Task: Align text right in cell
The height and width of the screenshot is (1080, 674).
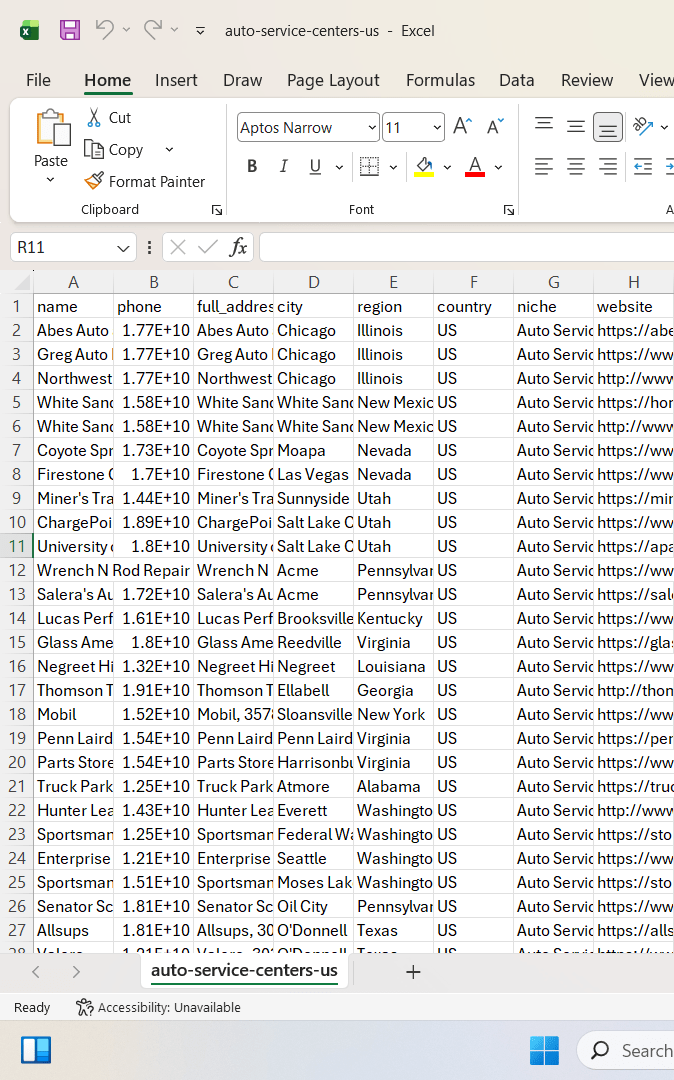Action: (607, 166)
